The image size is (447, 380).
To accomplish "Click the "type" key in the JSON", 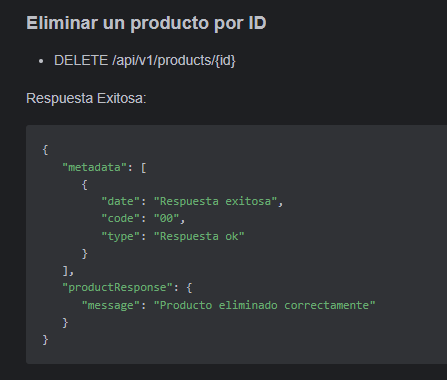I will pos(120,236).
